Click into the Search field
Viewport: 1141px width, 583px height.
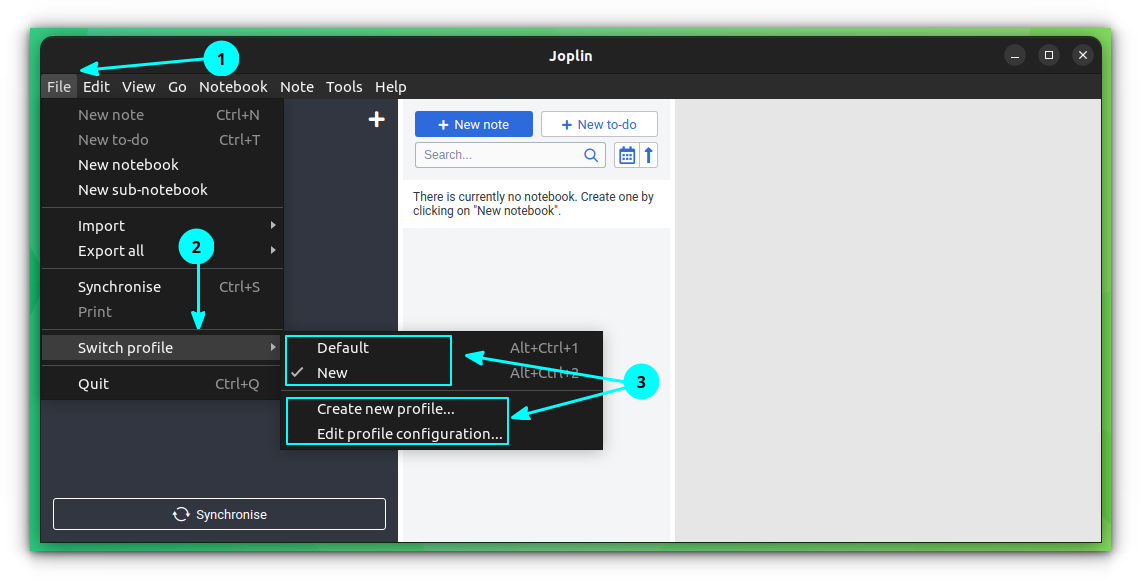[x=498, y=155]
